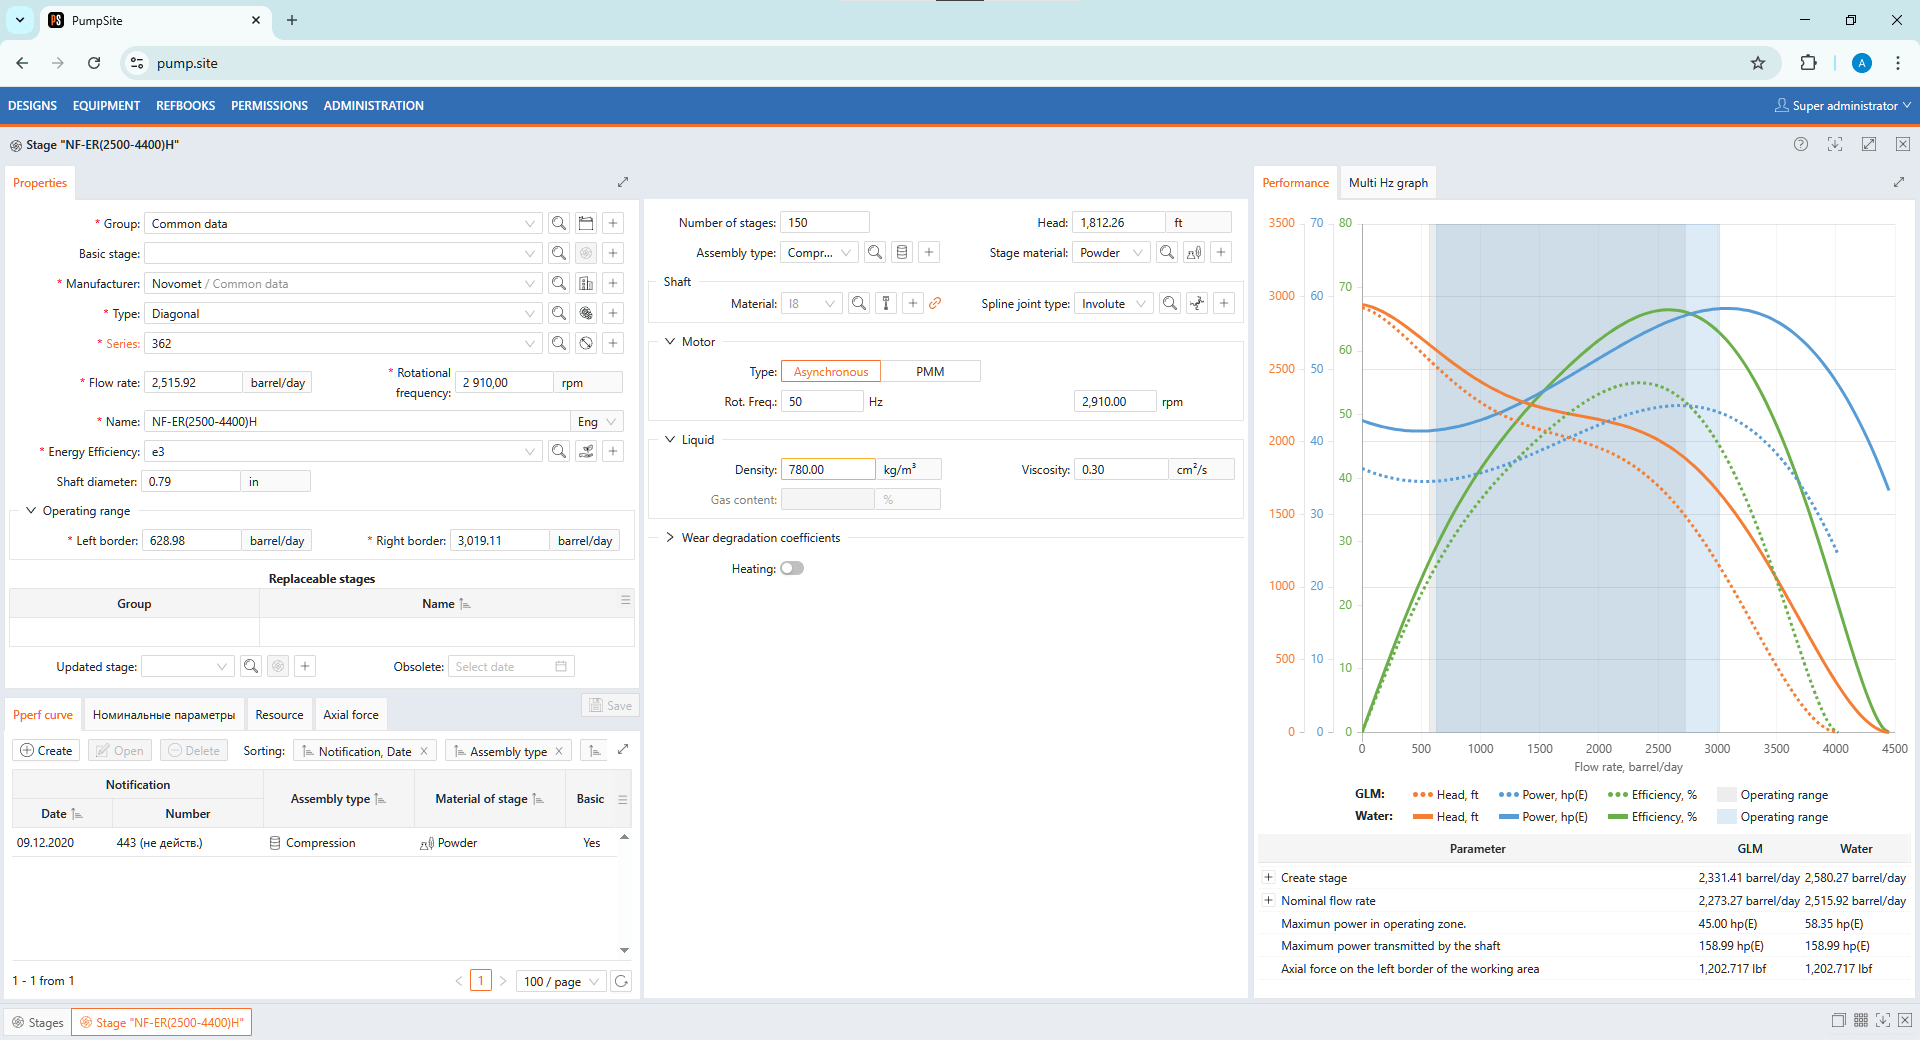Expand Wear degradation coefficients section
The width and height of the screenshot is (1920, 1040).
(x=670, y=538)
